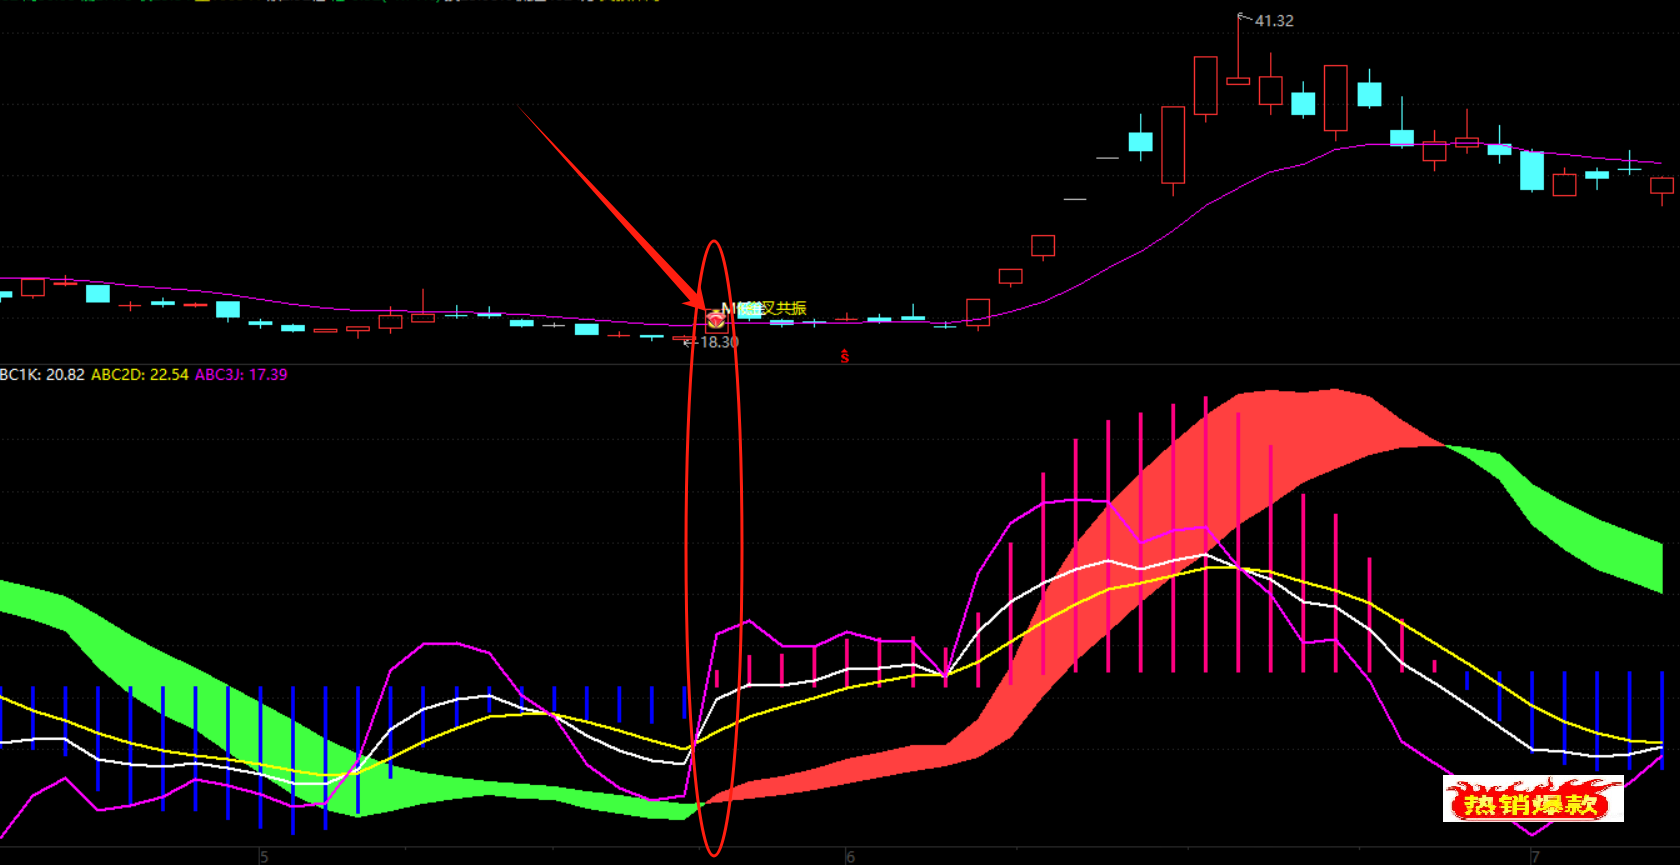Click the red gem buy-signal icon
The image size is (1680, 865).
pyautogui.click(x=716, y=321)
